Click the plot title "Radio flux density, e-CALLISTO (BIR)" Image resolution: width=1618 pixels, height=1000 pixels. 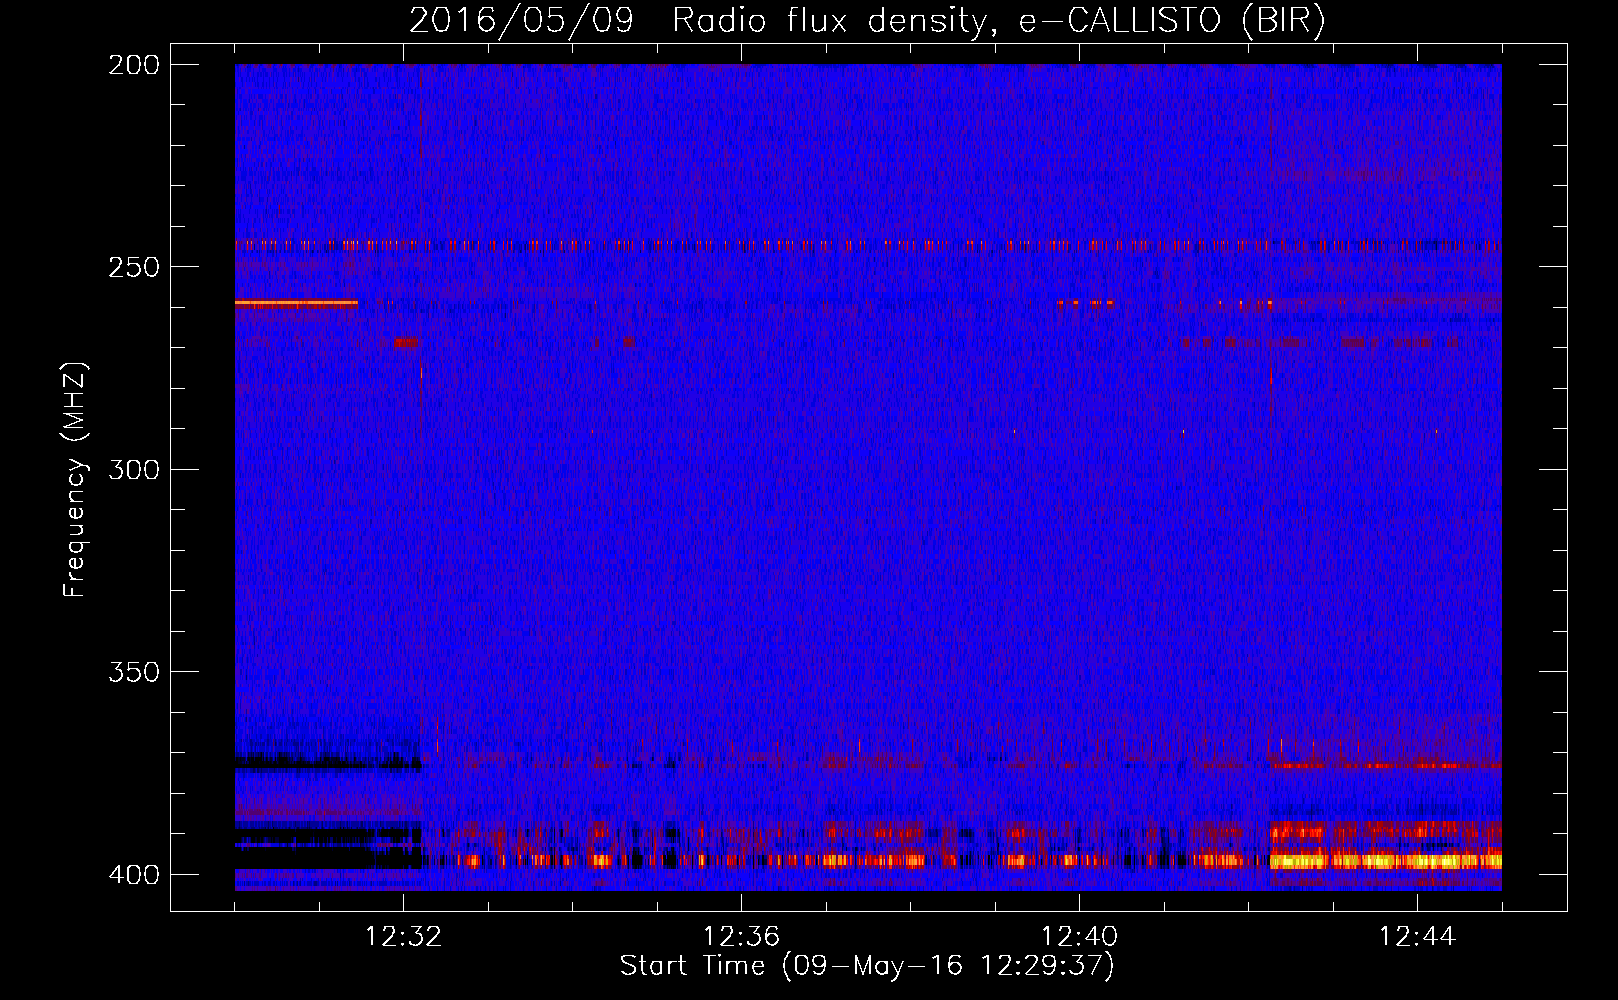998,21
